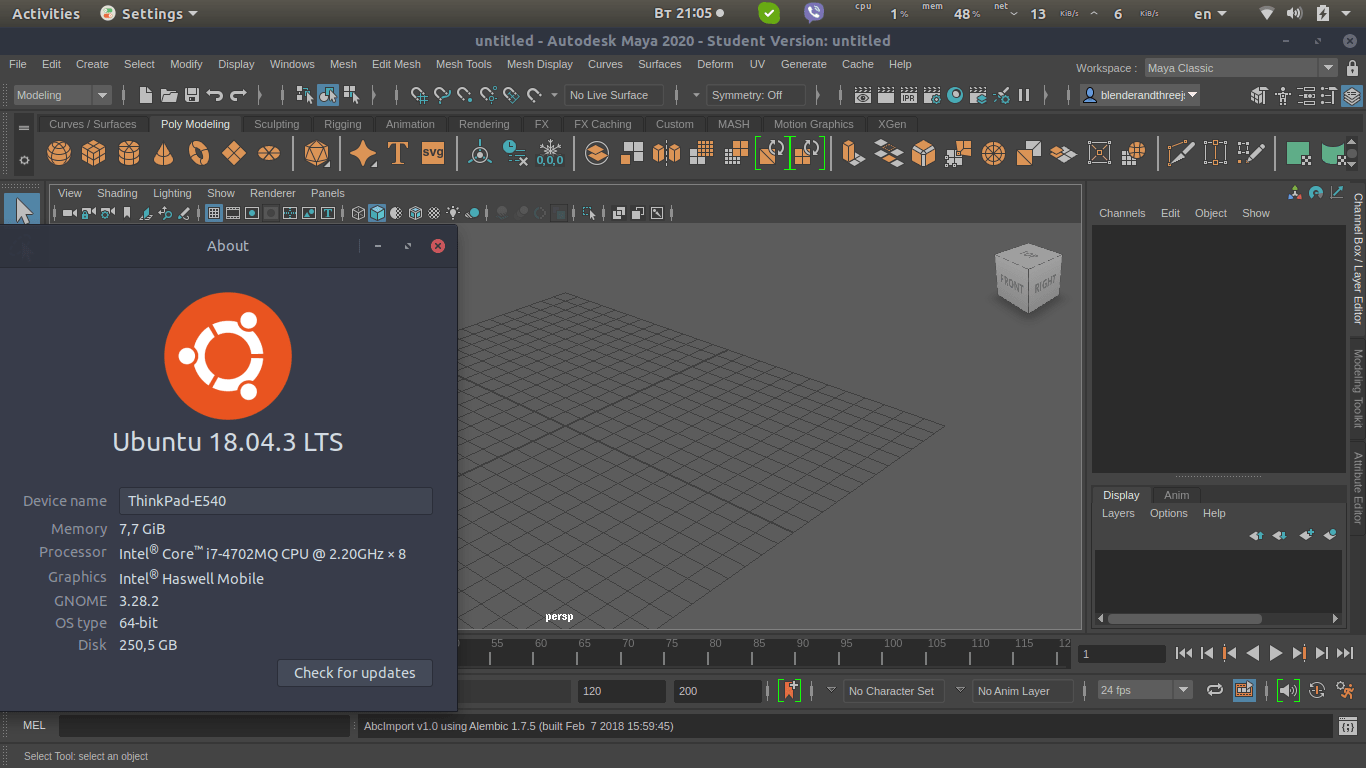Image resolution: width=1366 pixels, height=768 pixels.
Task: Switch to the Anim layer tab
Action: [1177, 495]
